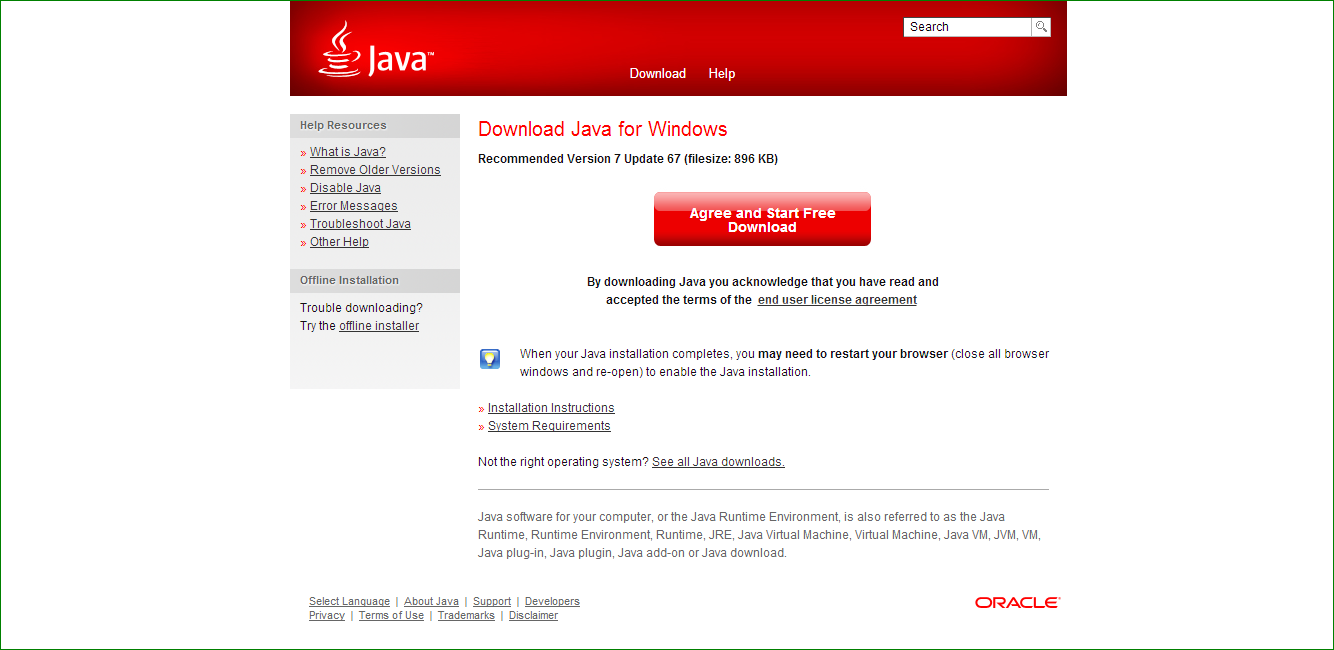This screenshot has width=1334, height=650.
Task: Open the end user license agreement link
Action: (x=837, y=300)
